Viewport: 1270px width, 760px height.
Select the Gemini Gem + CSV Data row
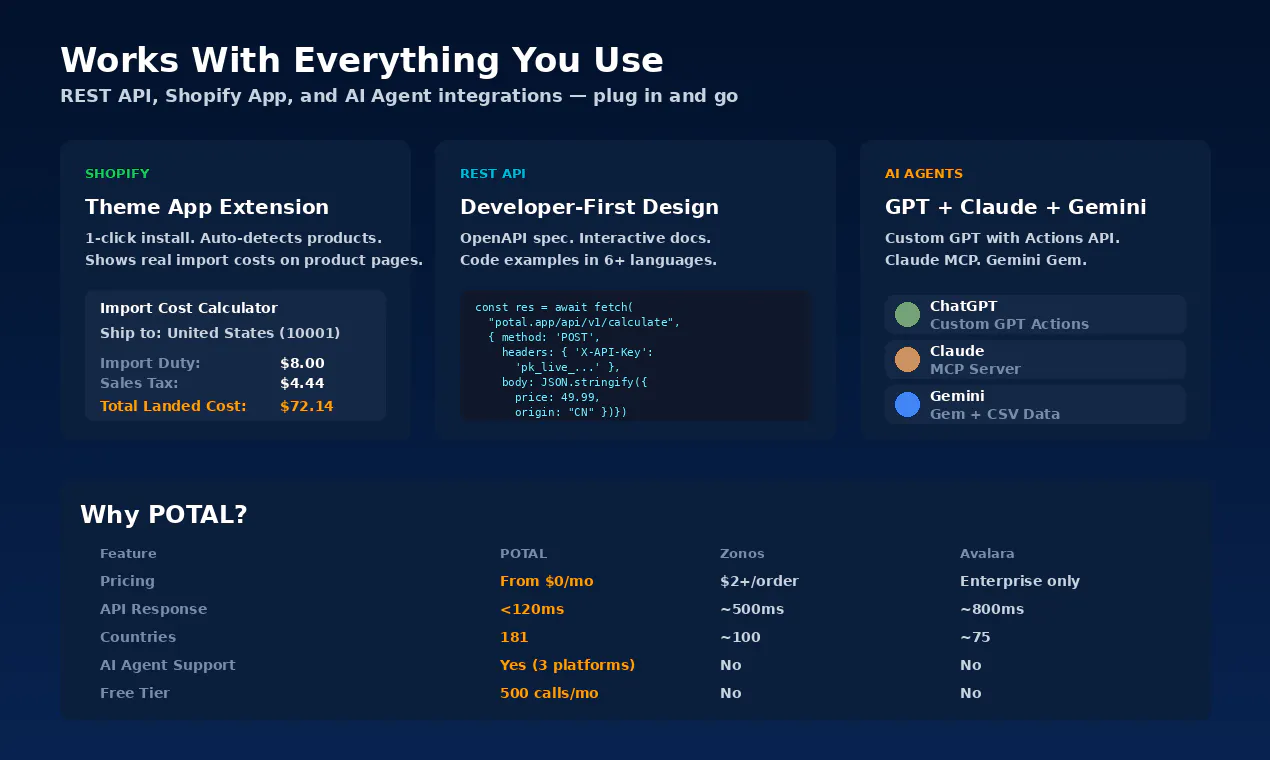pos(1035,405)
